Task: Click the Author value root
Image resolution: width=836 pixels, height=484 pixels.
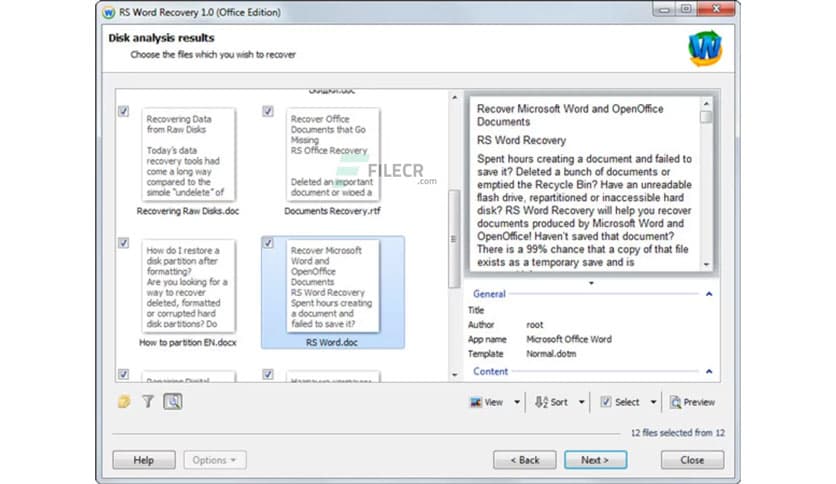Action: pos(534,325)
